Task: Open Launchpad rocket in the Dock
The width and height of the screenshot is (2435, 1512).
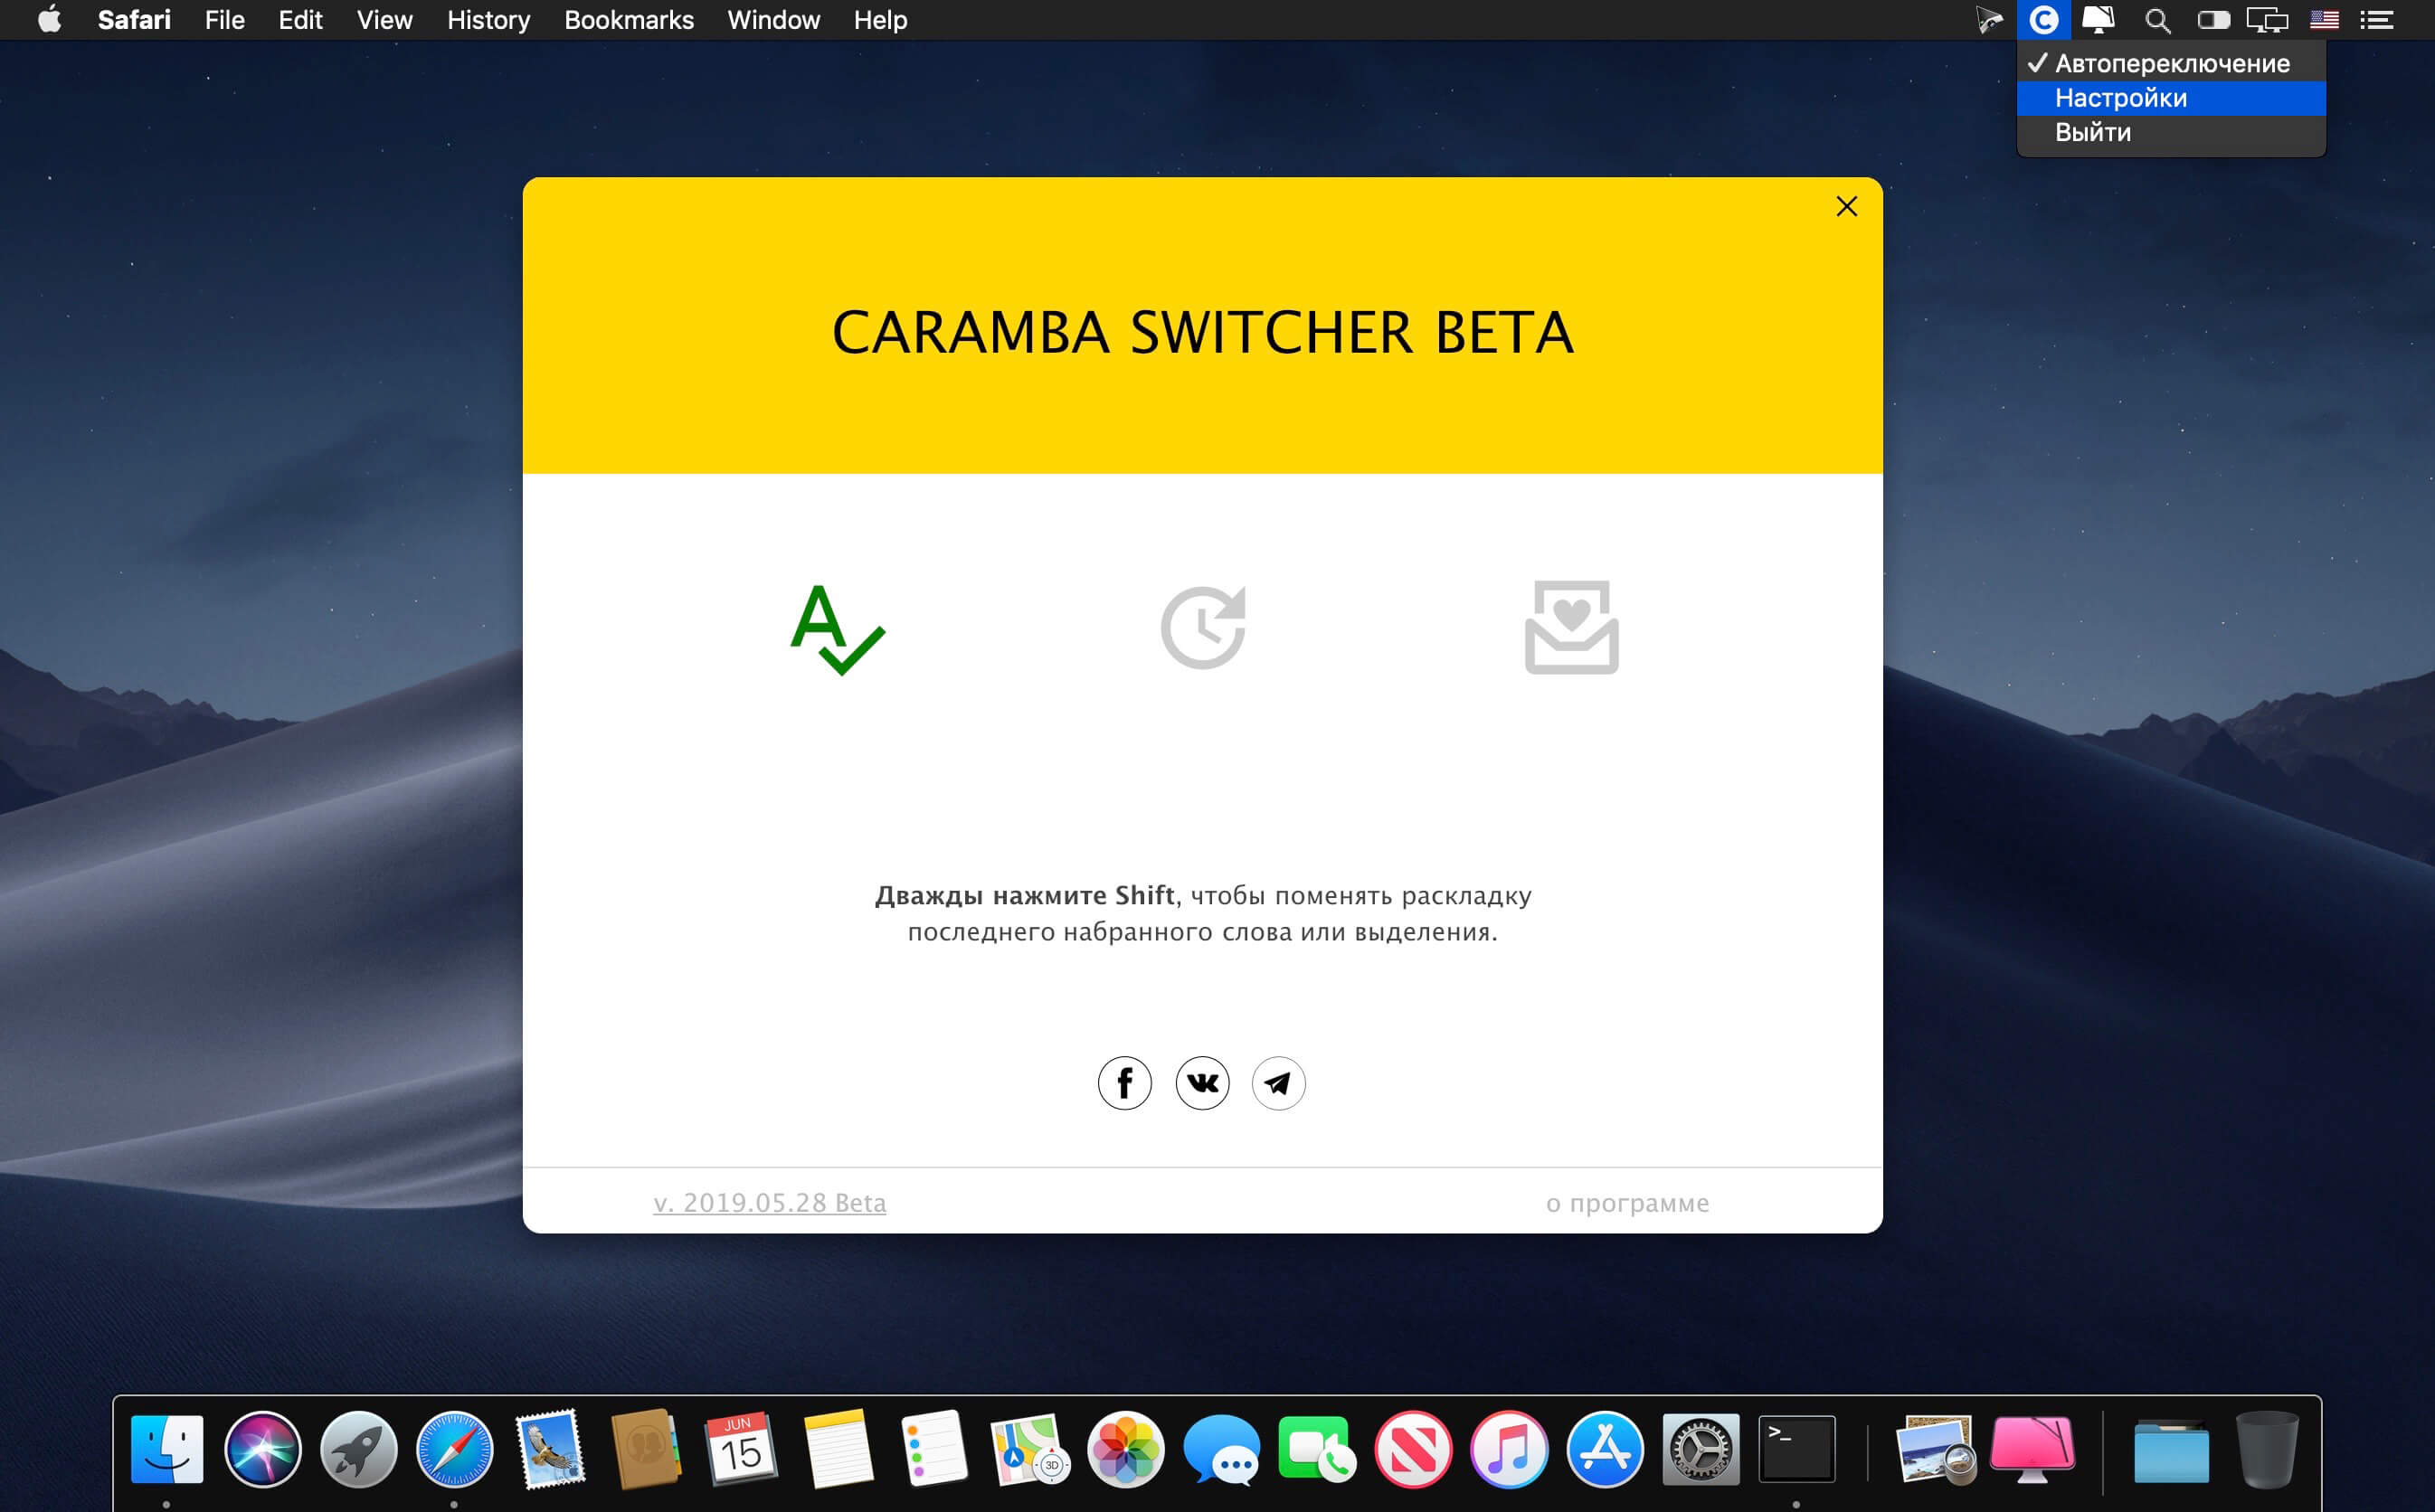Action: (358, 1449)
